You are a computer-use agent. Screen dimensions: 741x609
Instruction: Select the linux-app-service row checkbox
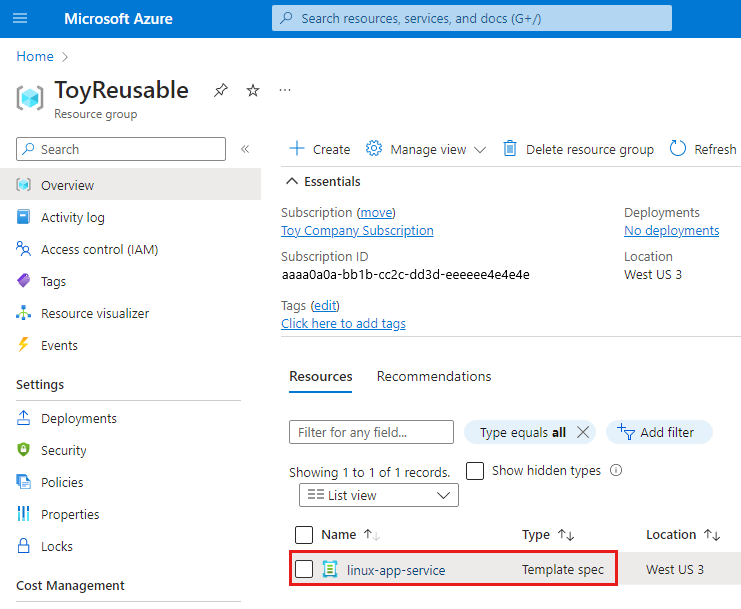(x=303, y=569)
